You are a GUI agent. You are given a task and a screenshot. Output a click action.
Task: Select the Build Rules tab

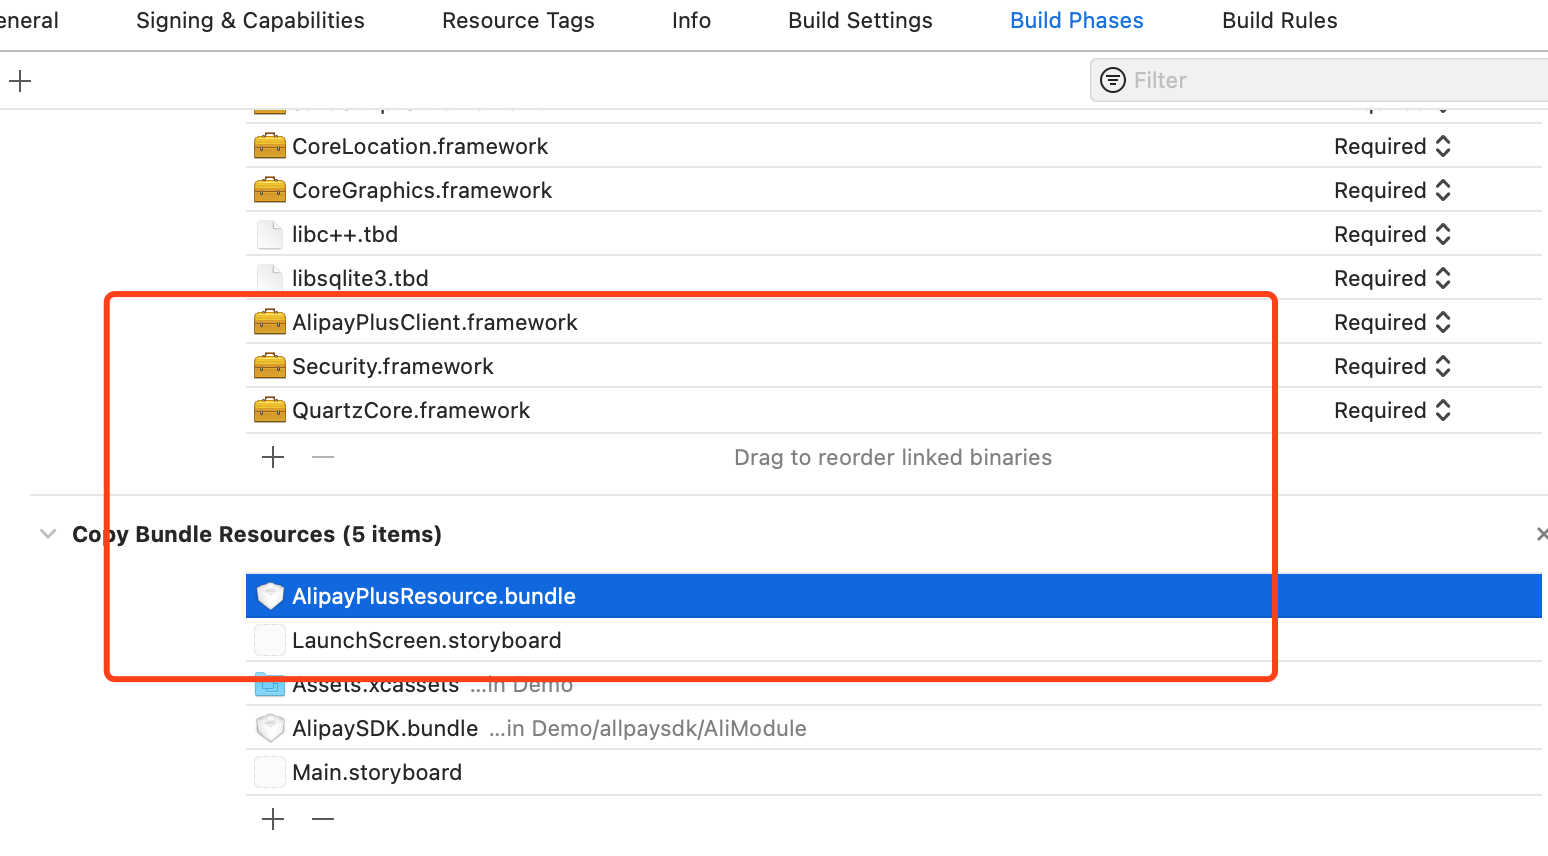coord(1279,21)
